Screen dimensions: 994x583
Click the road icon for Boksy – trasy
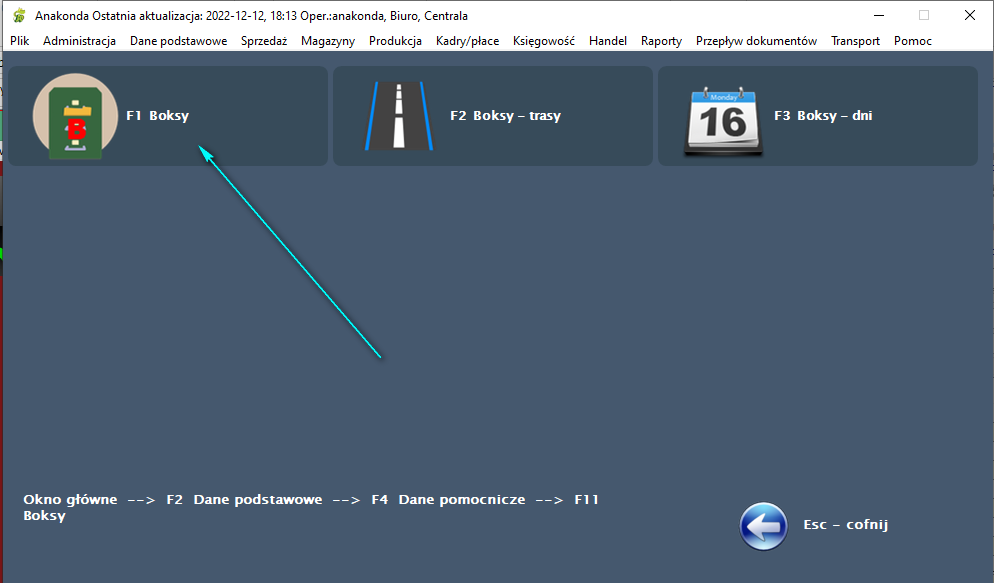[399, 115]
